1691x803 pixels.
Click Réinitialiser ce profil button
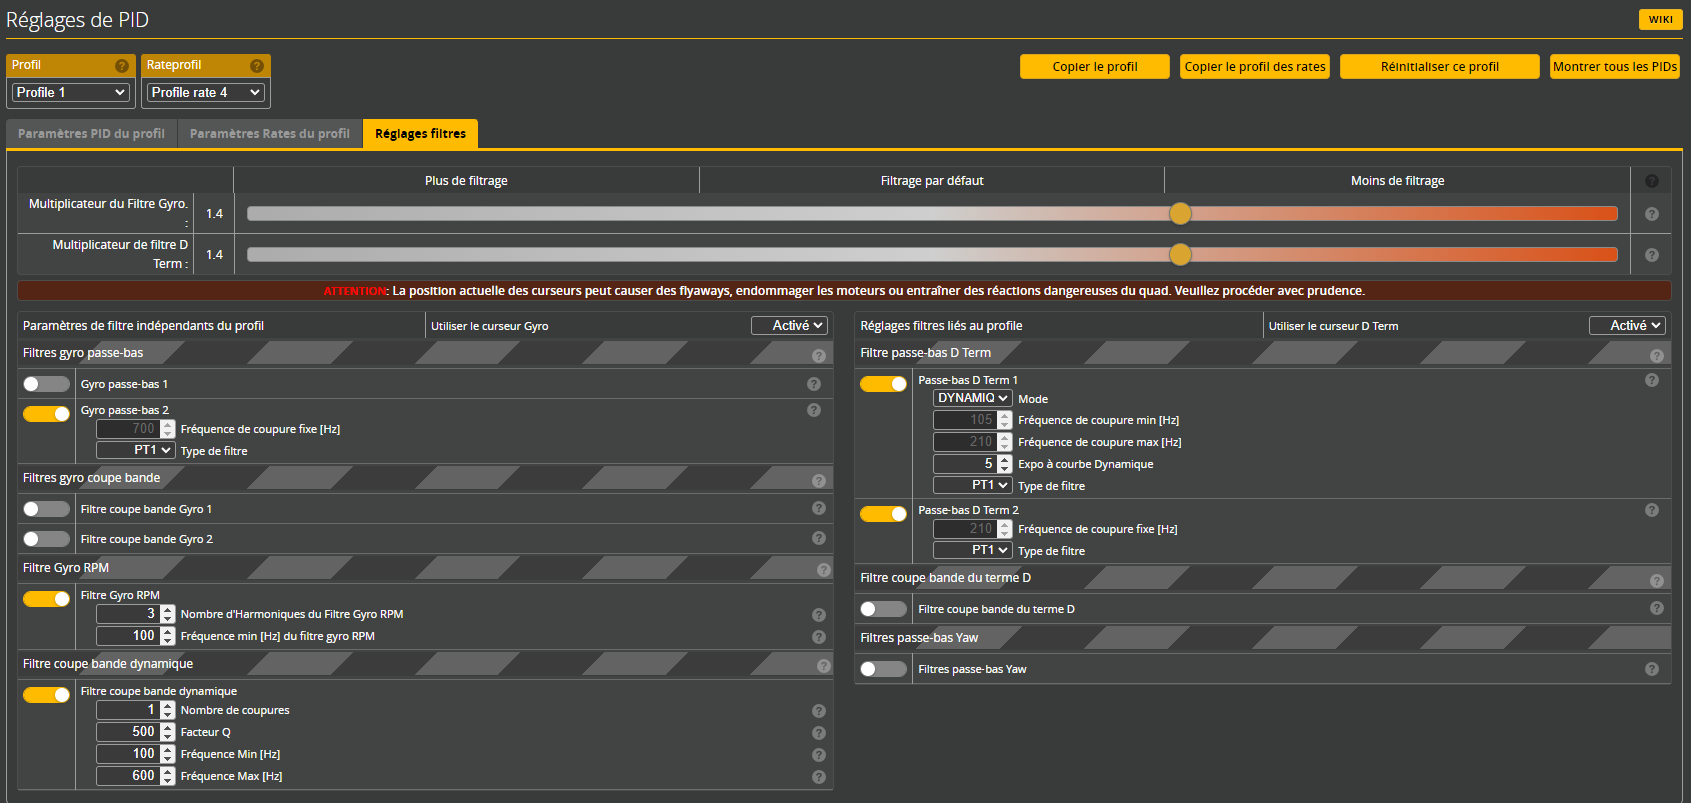1439,67
